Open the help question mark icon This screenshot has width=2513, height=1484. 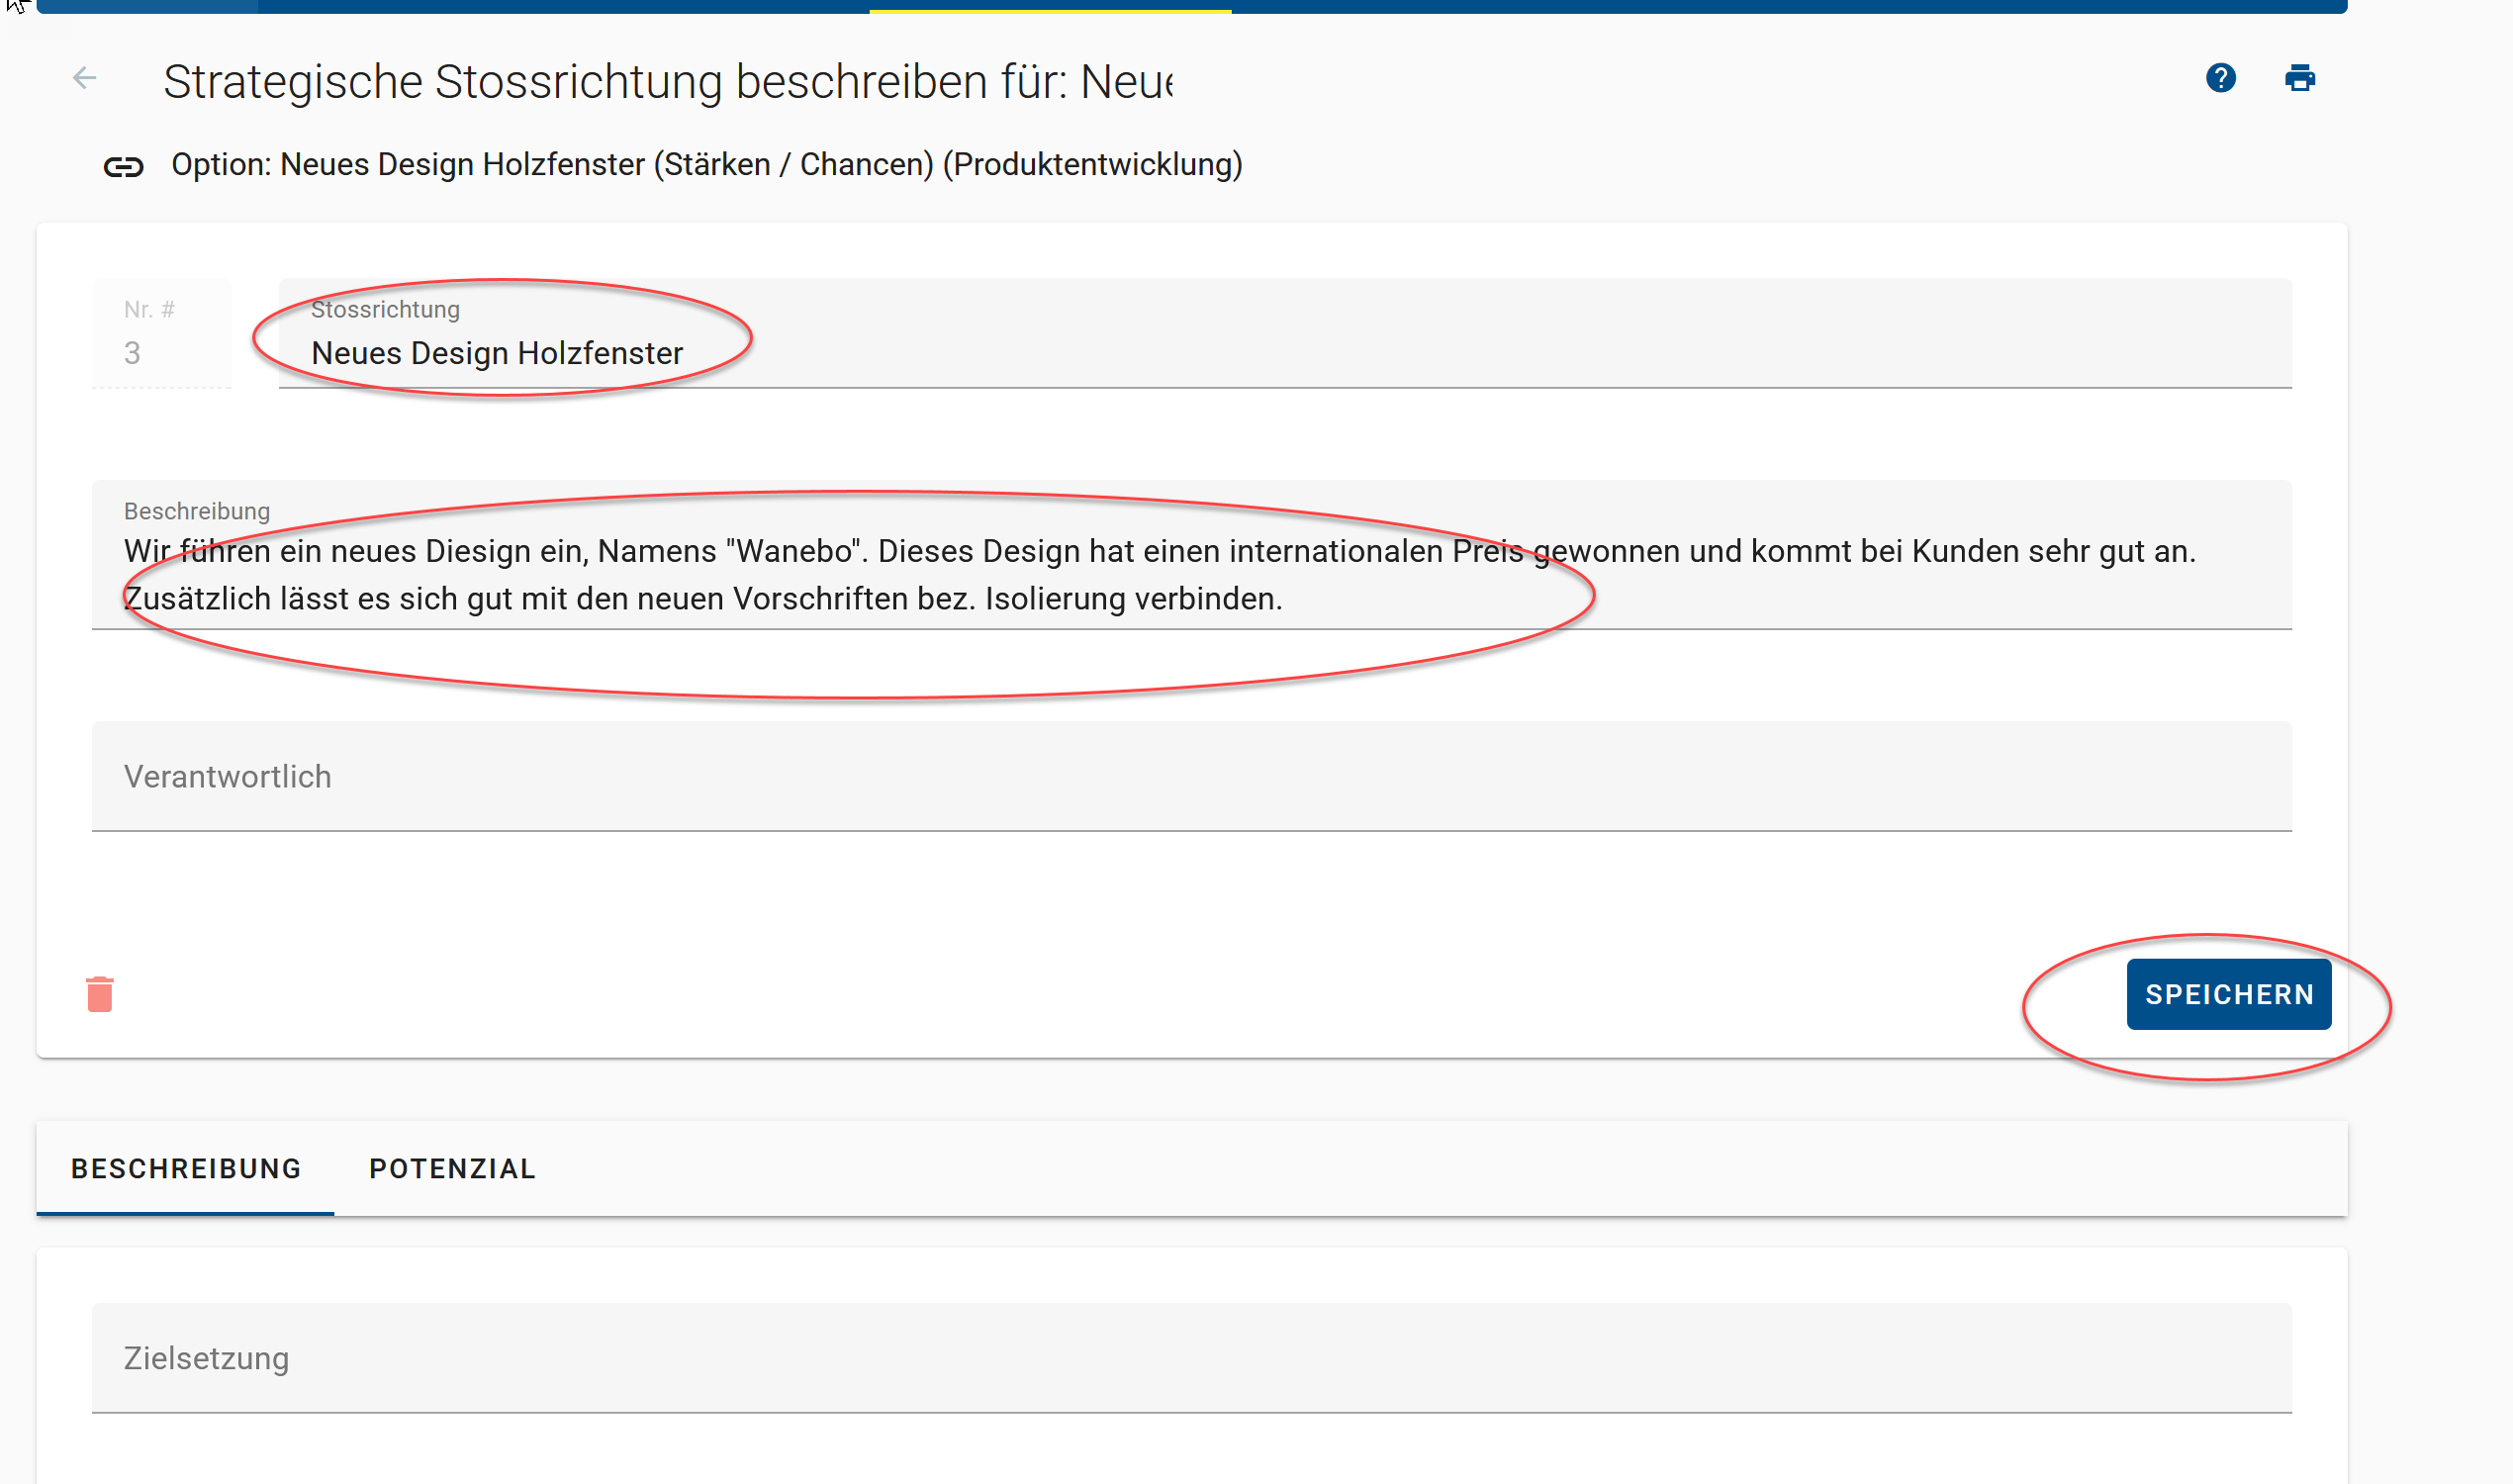(2220, 78)
